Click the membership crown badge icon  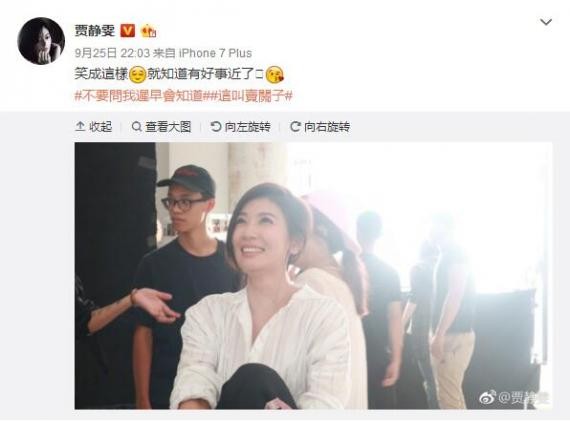[148, 31]
